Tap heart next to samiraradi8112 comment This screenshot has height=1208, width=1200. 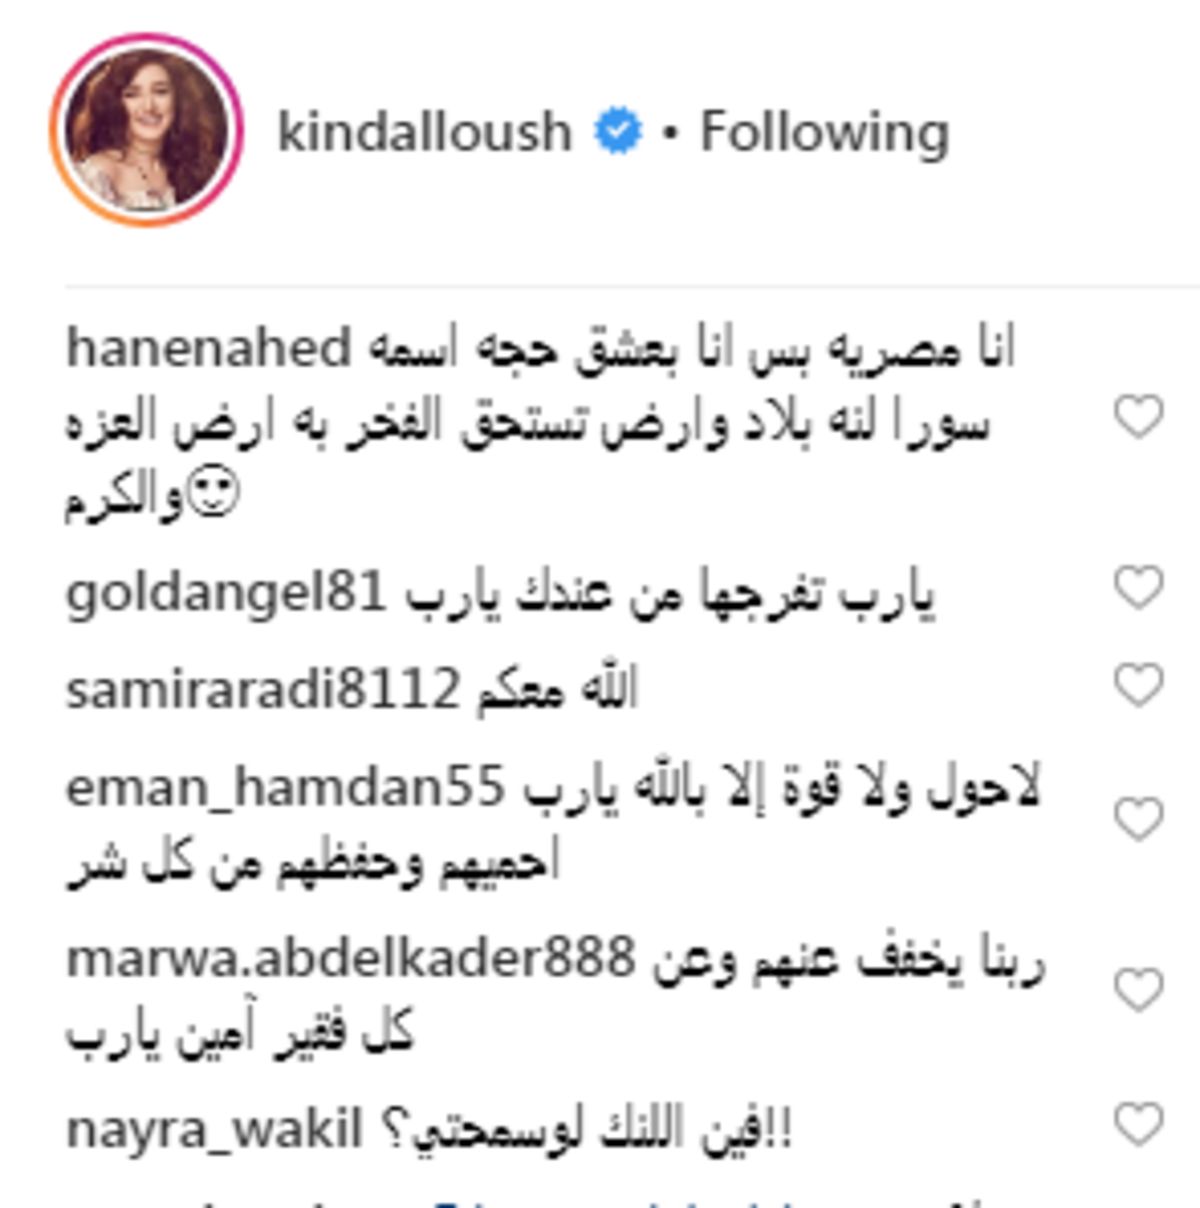(x=1139, y=685)
